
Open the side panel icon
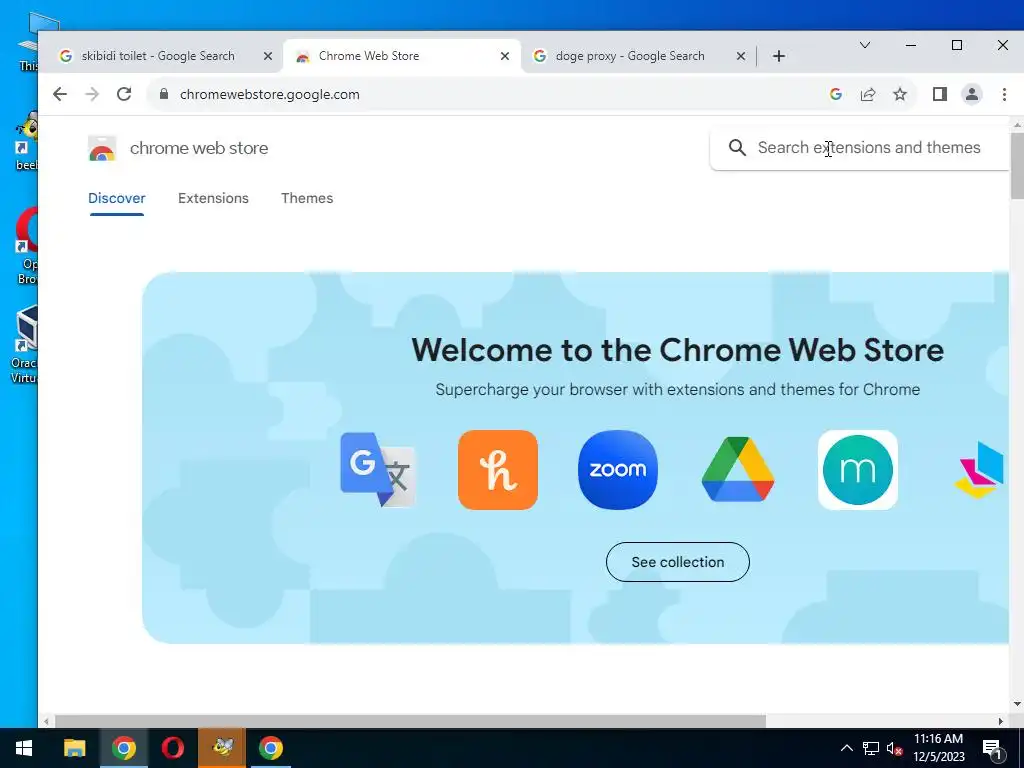tap(939, 94)
